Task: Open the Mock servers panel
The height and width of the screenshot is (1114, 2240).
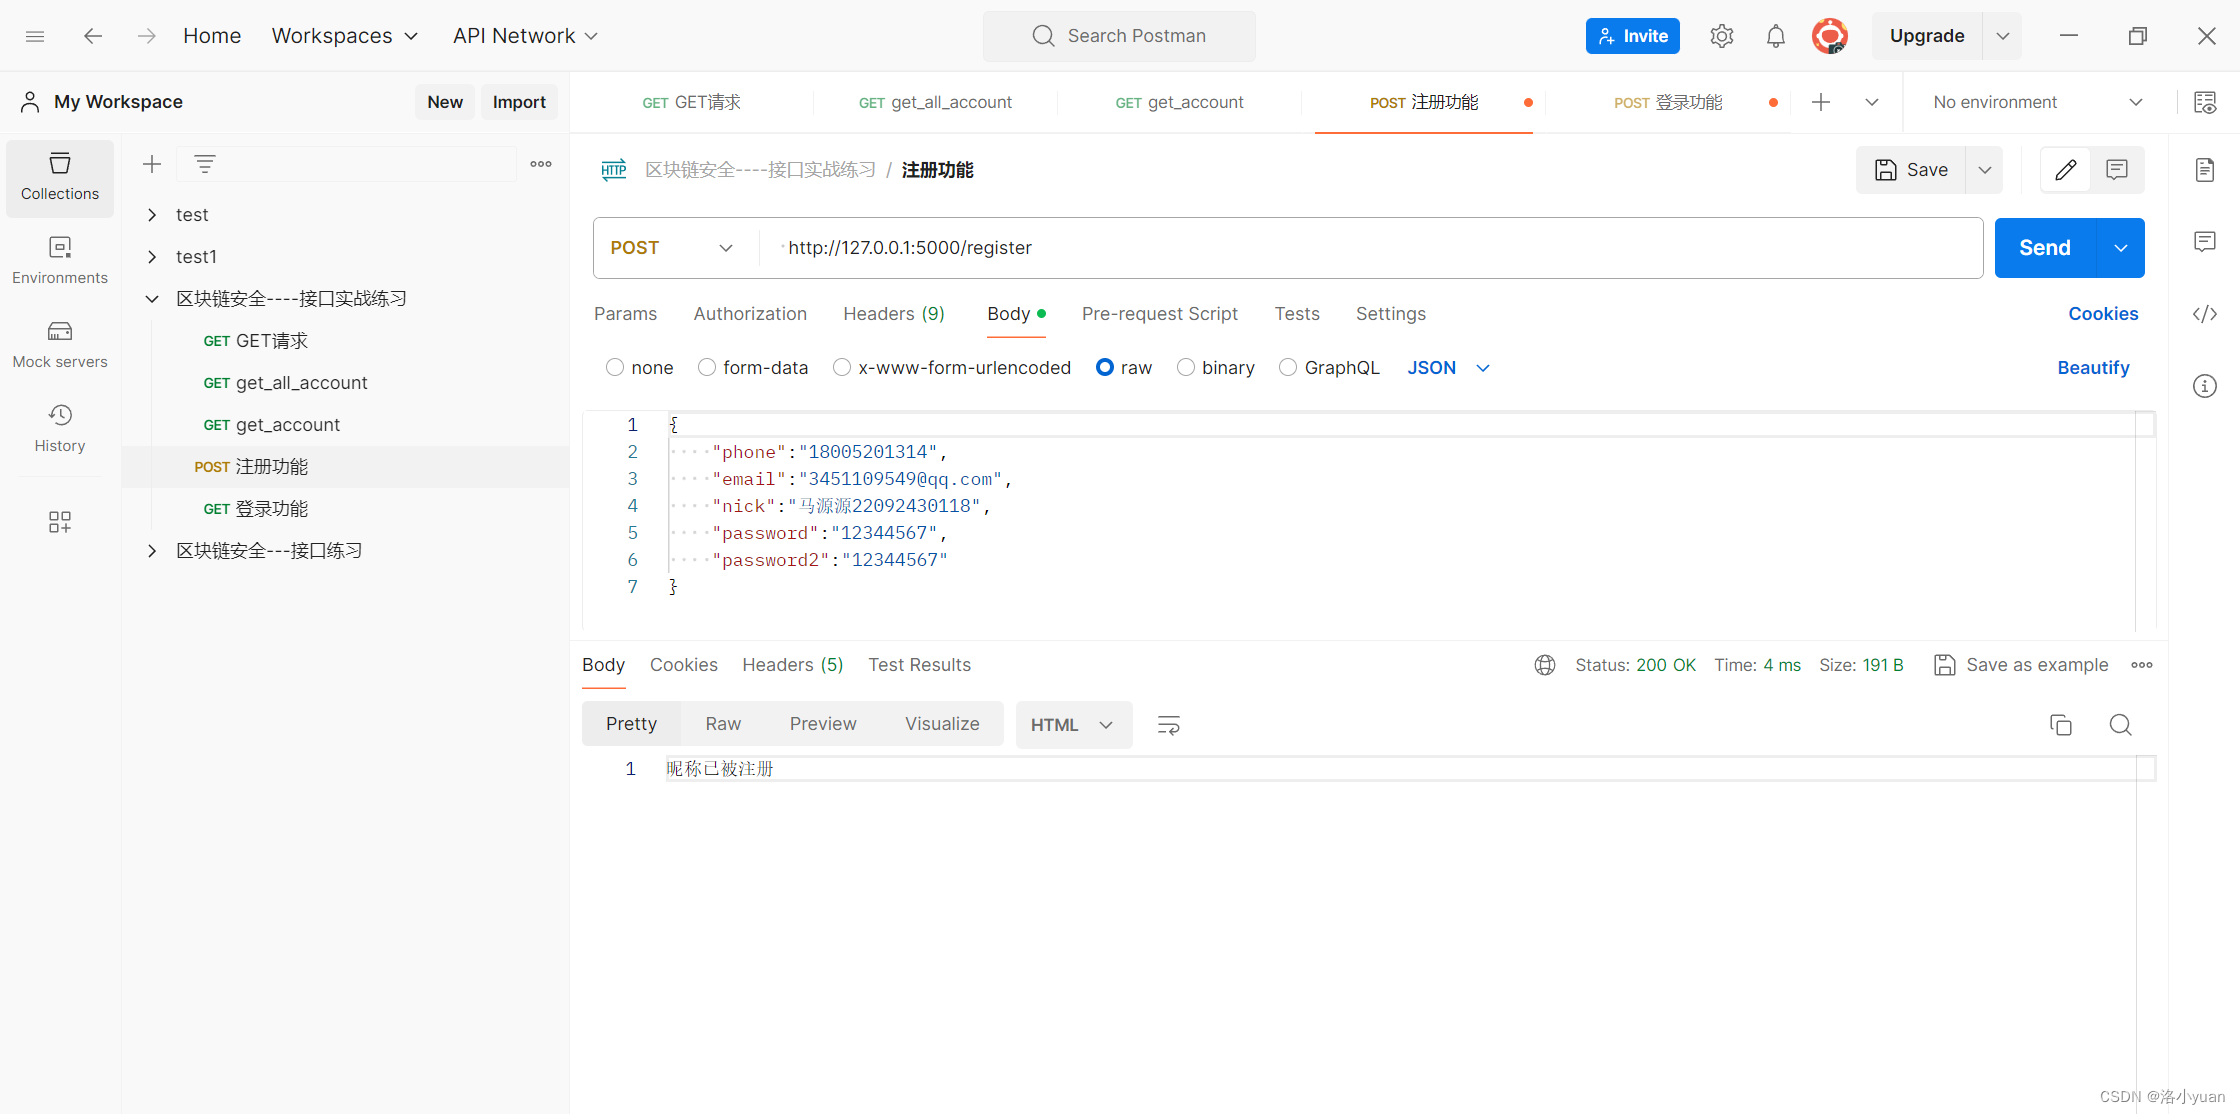Action: coord(60,345)
